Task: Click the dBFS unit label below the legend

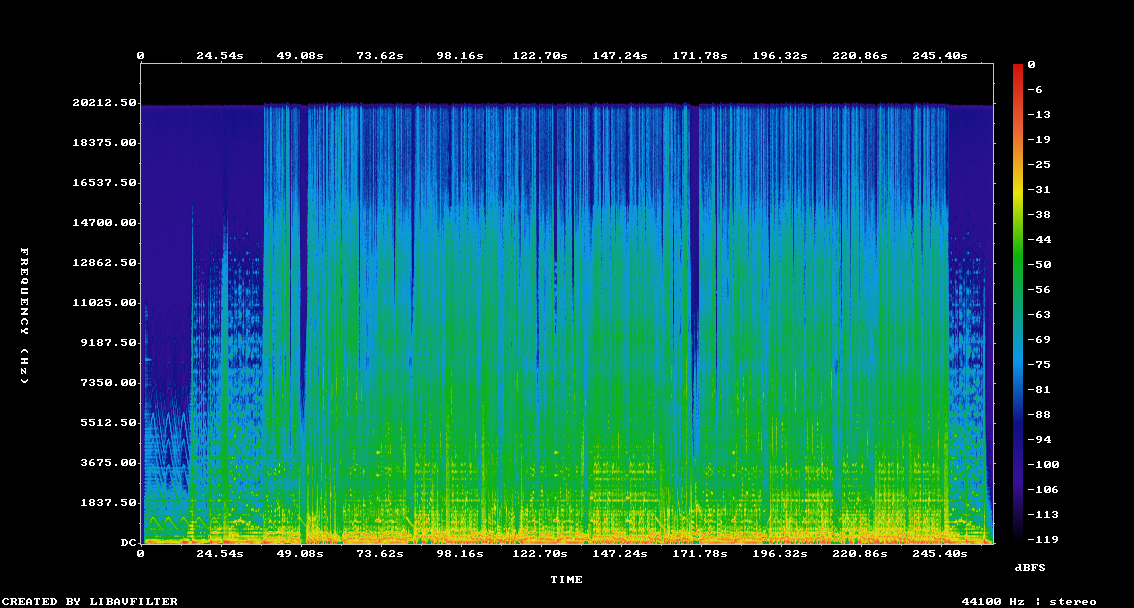Action: click(x=1030, y=567)
